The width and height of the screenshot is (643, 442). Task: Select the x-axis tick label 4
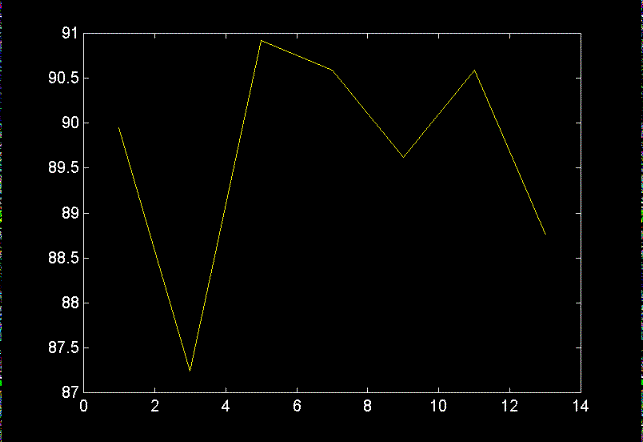(226, 406)
